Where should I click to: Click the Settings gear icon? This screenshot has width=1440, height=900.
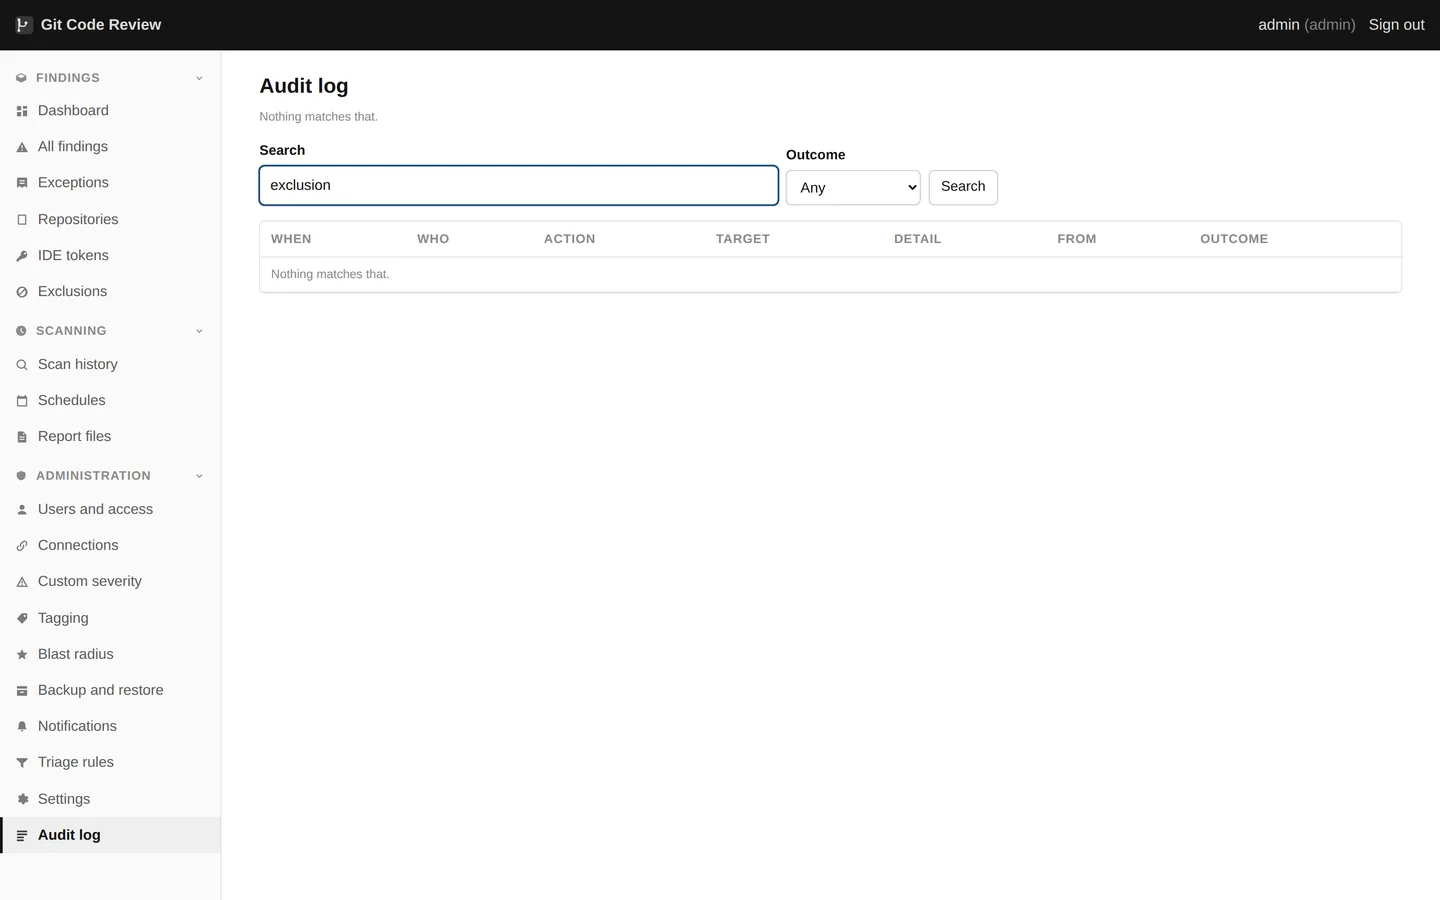coord(22,799)
